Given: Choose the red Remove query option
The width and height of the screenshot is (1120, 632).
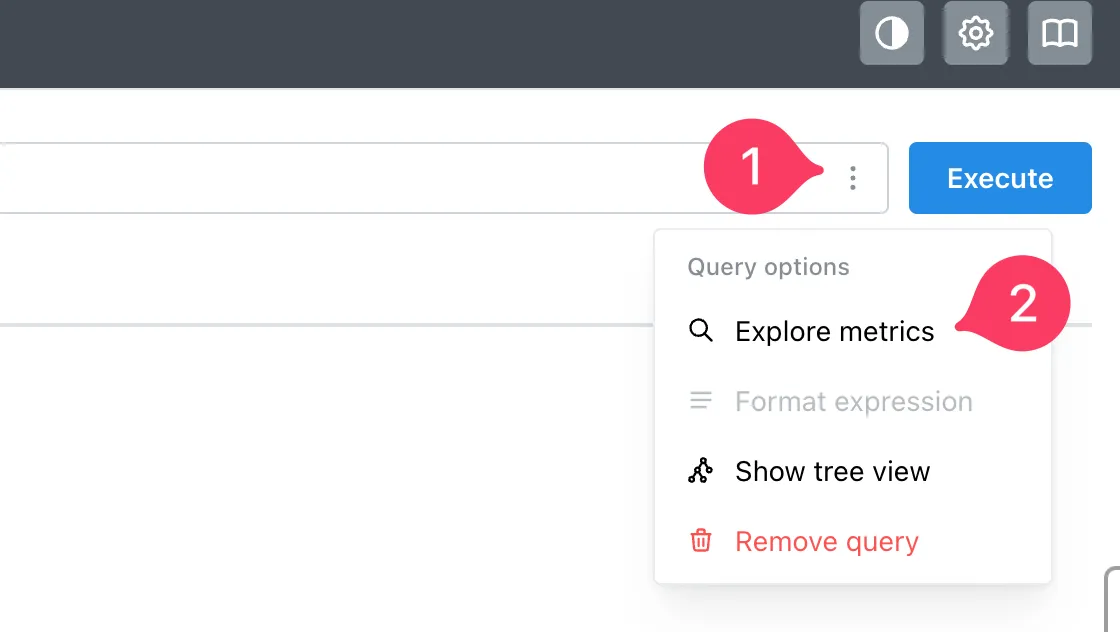Looking at the screenshot, I should (826, 541).
